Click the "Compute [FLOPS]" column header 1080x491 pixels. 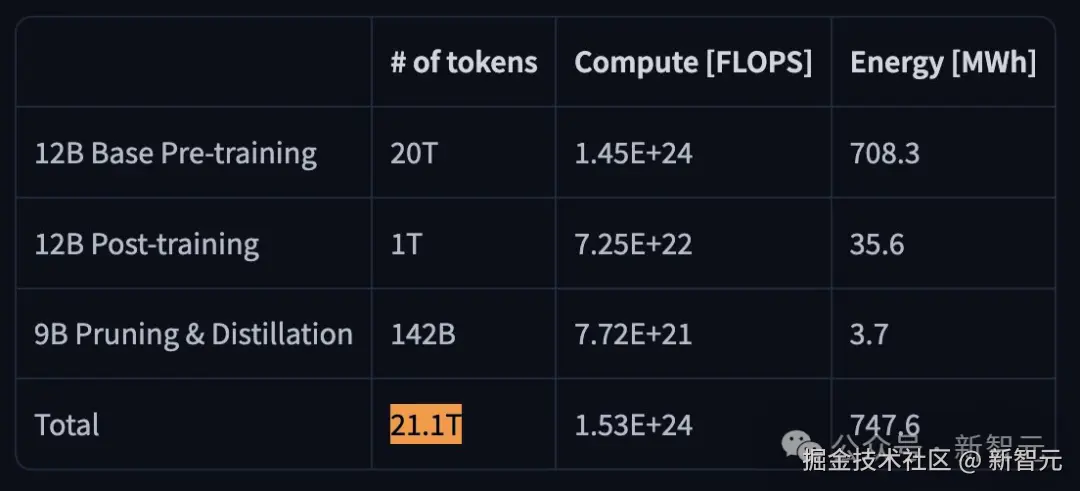click(x=693, y=62)
